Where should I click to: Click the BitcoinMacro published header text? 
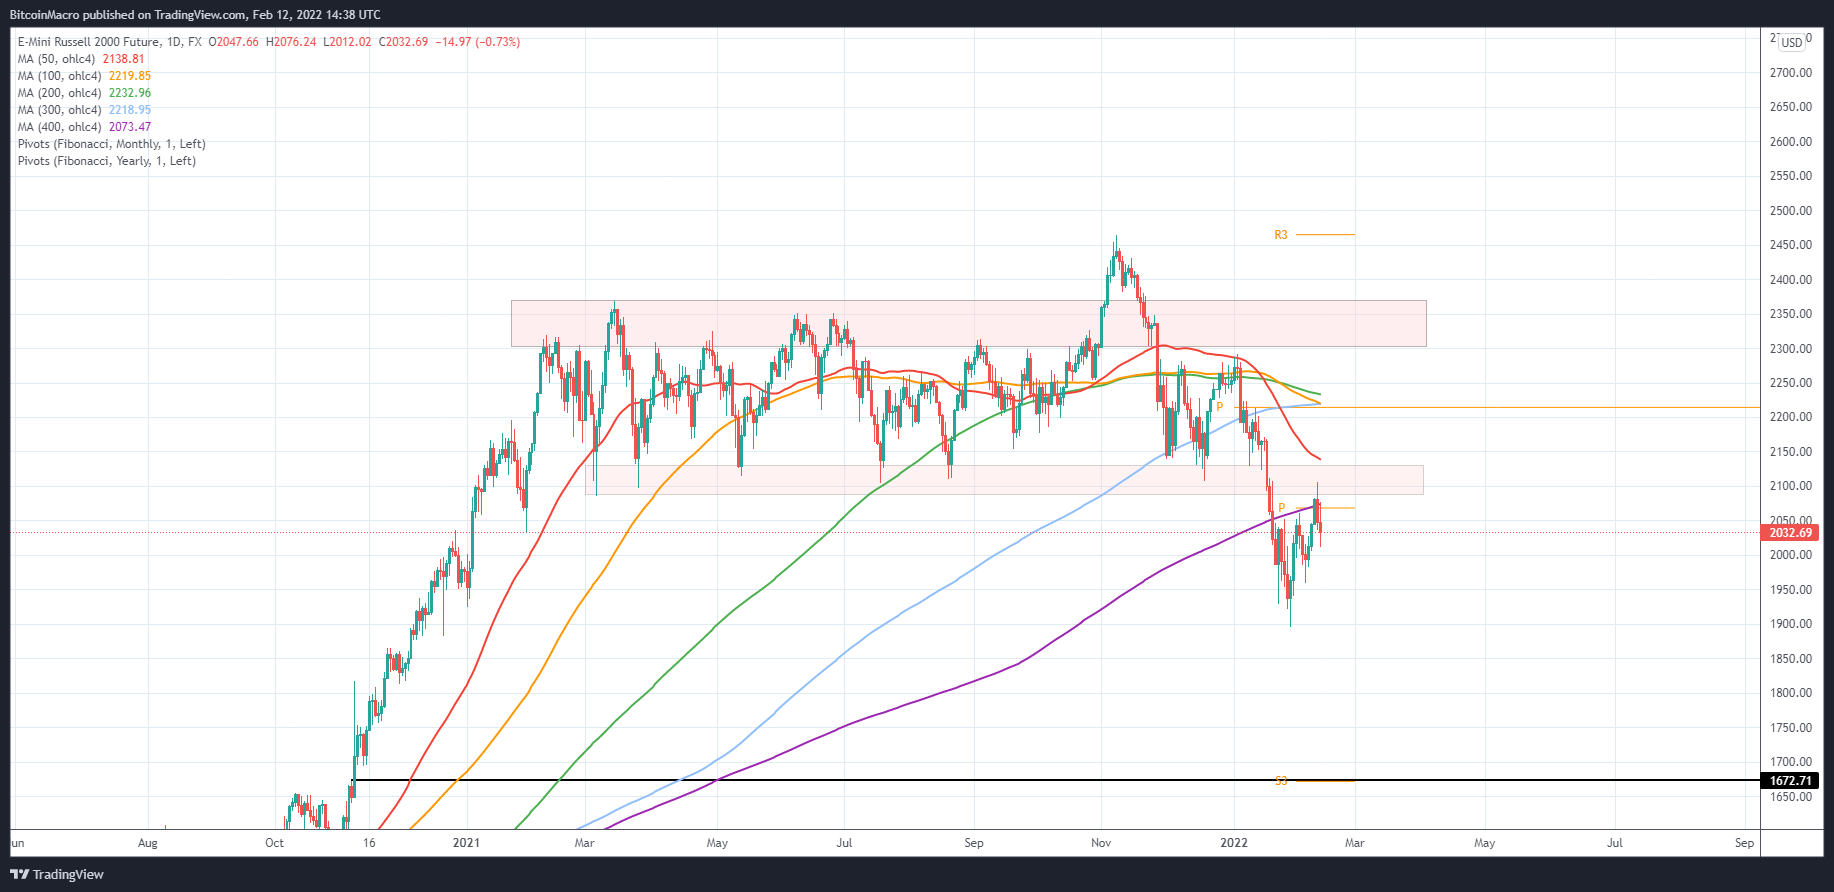tap(195, 15)
